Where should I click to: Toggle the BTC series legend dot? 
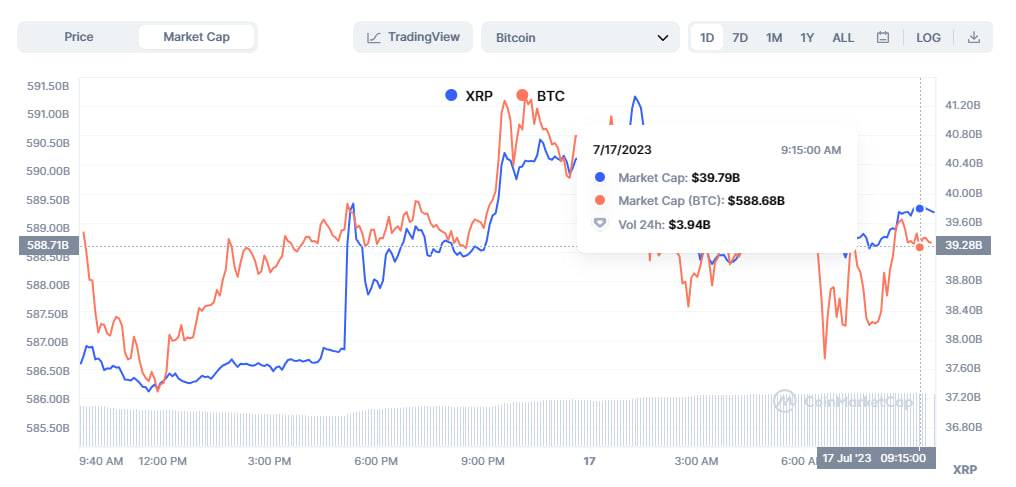pos(522,95)
